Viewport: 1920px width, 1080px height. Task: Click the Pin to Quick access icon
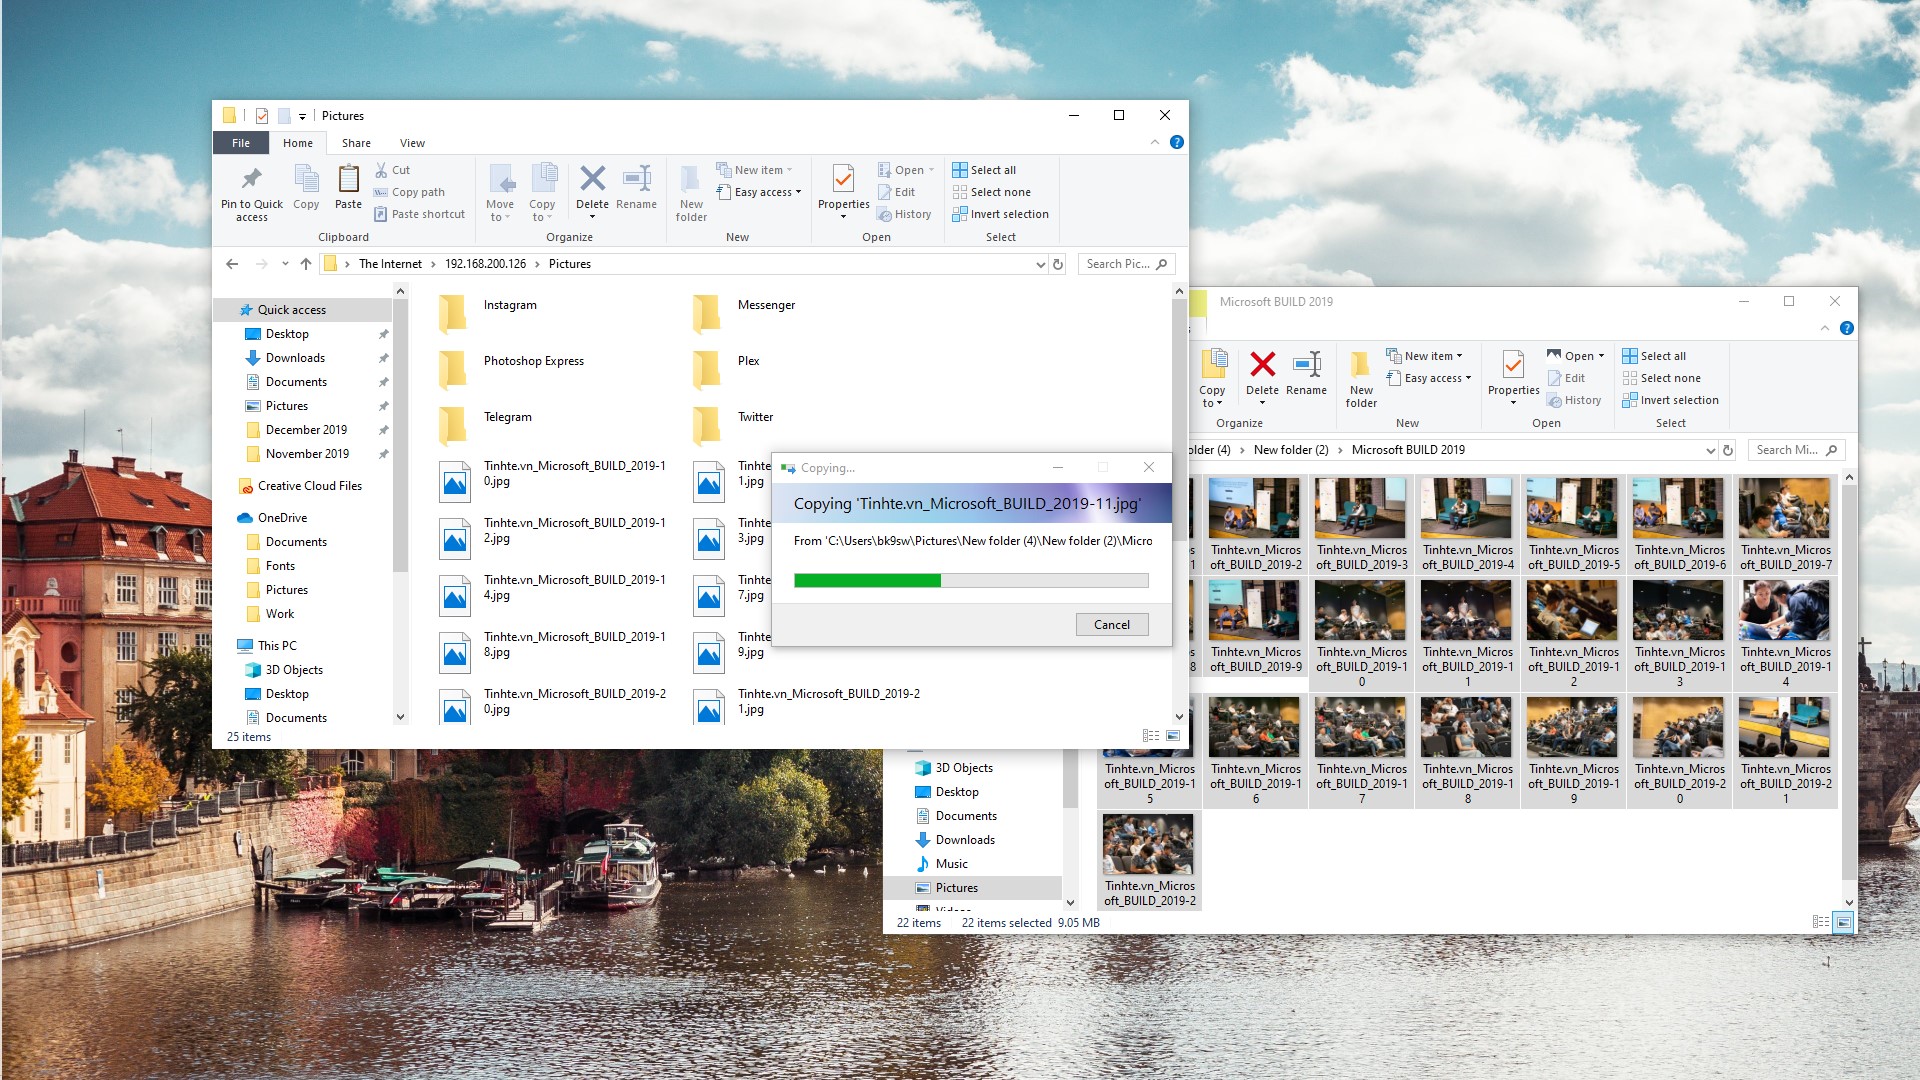click(251, 180)
